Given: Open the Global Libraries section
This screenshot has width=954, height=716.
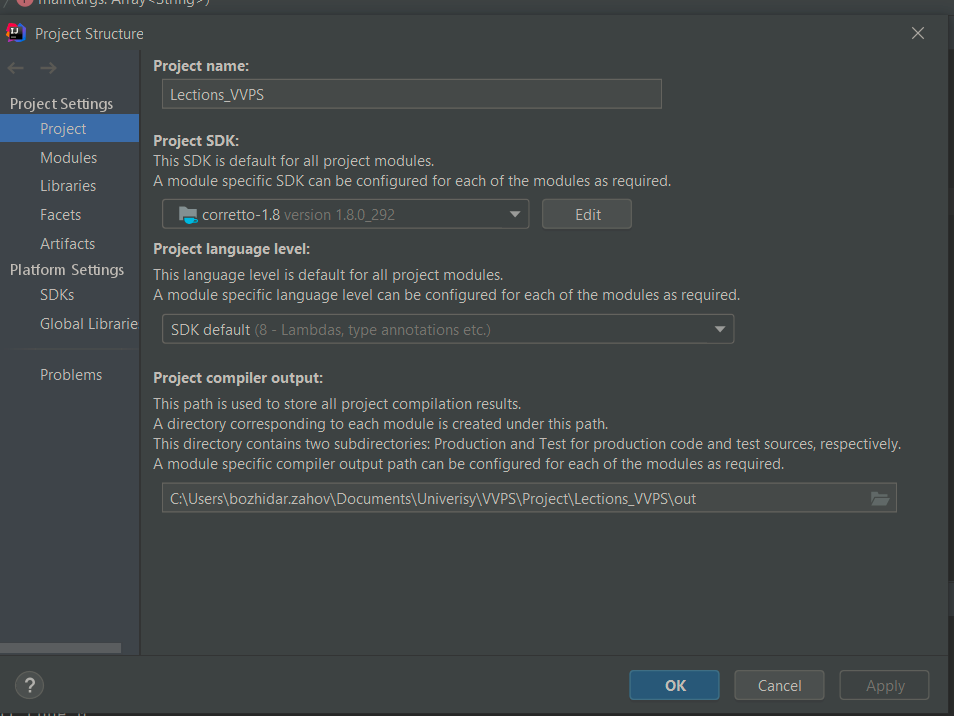Looking at the screenshot, I should coord(88,324).
